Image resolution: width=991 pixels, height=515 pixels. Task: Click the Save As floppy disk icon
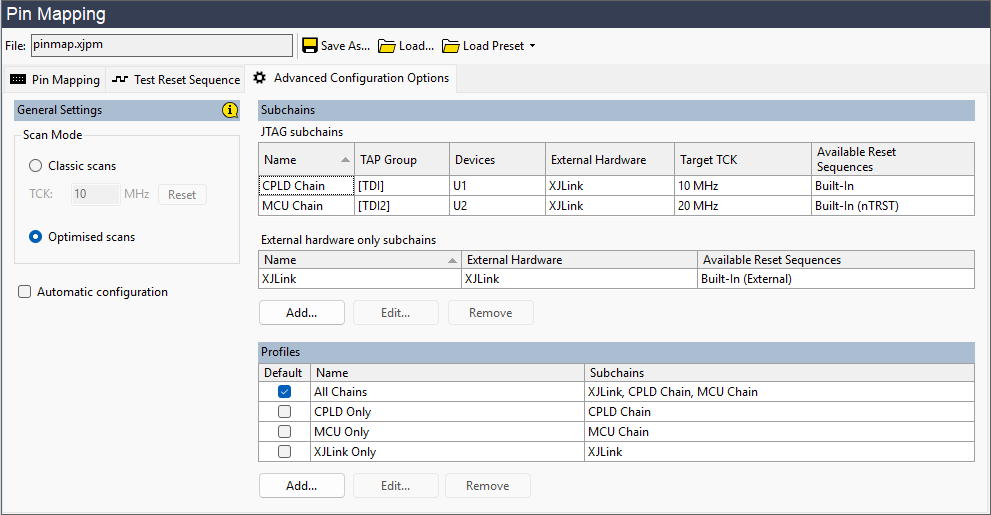coord(310,46)
